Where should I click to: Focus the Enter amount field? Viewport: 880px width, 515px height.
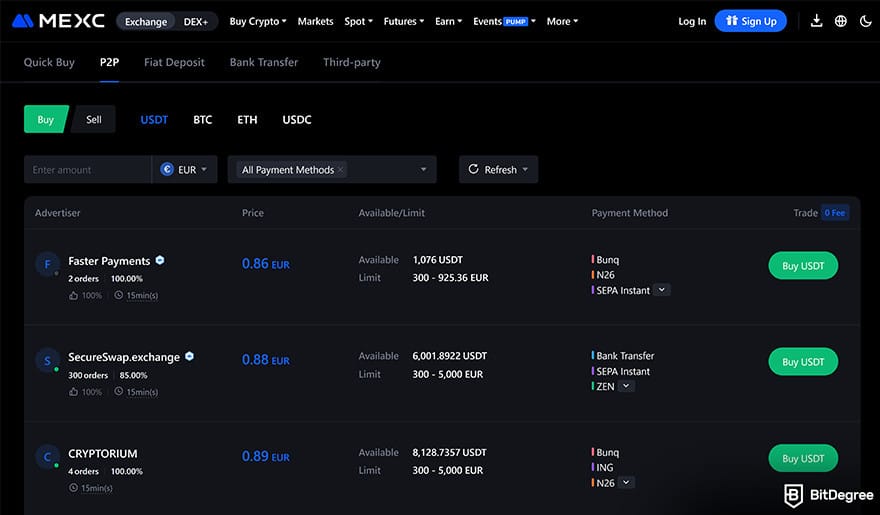coord(88,169)
